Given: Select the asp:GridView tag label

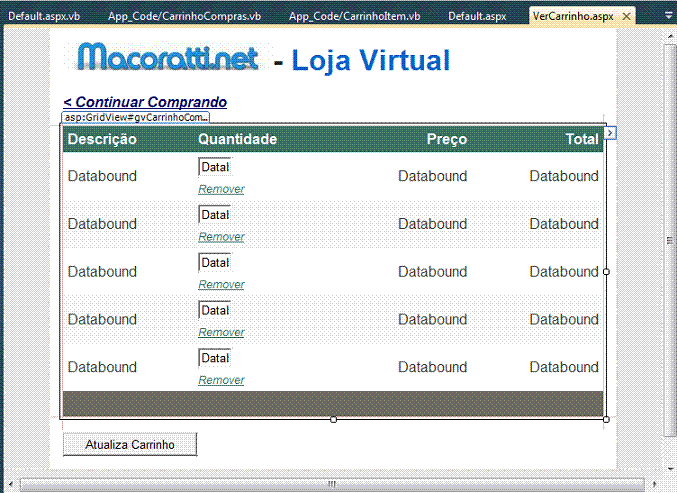Looking at the screenshot, I should (x=135, y=117).
